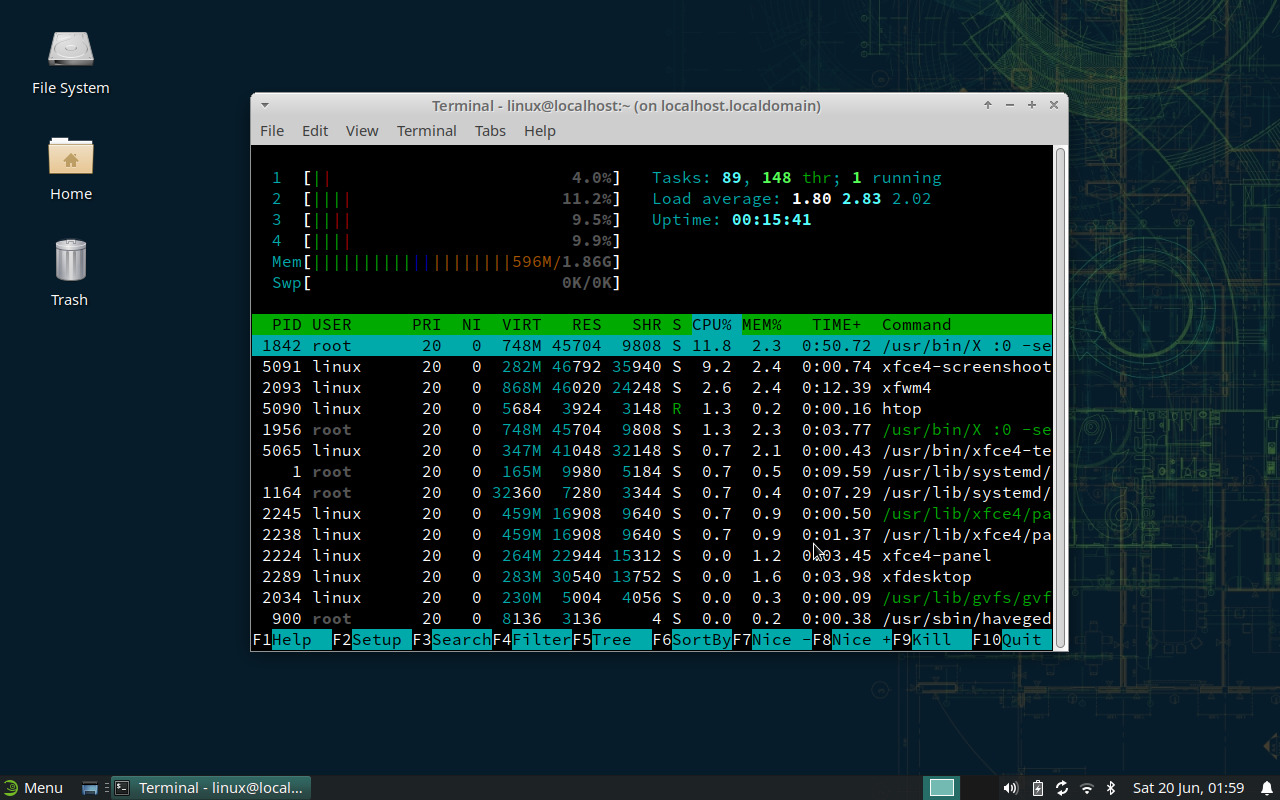The height and width of the screenshot is (800, 1280).
Task: Open the Terminal menu
Action: click(426, 130)
